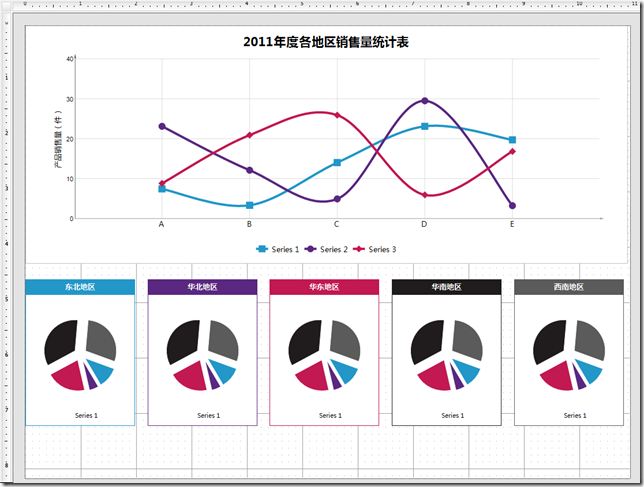
Task: Select the 东北地区 blue header
Action: [x=80, y=287]
